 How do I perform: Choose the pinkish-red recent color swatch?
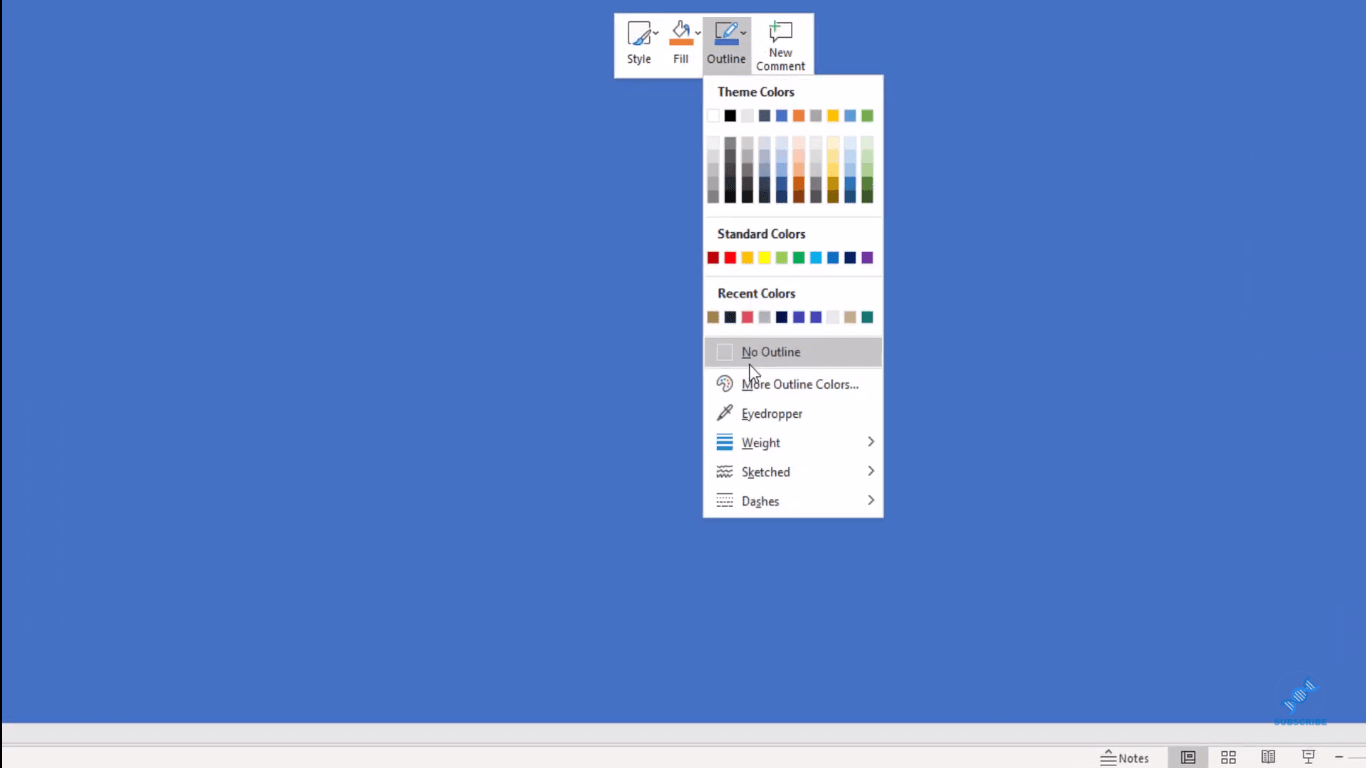[747, 317]
